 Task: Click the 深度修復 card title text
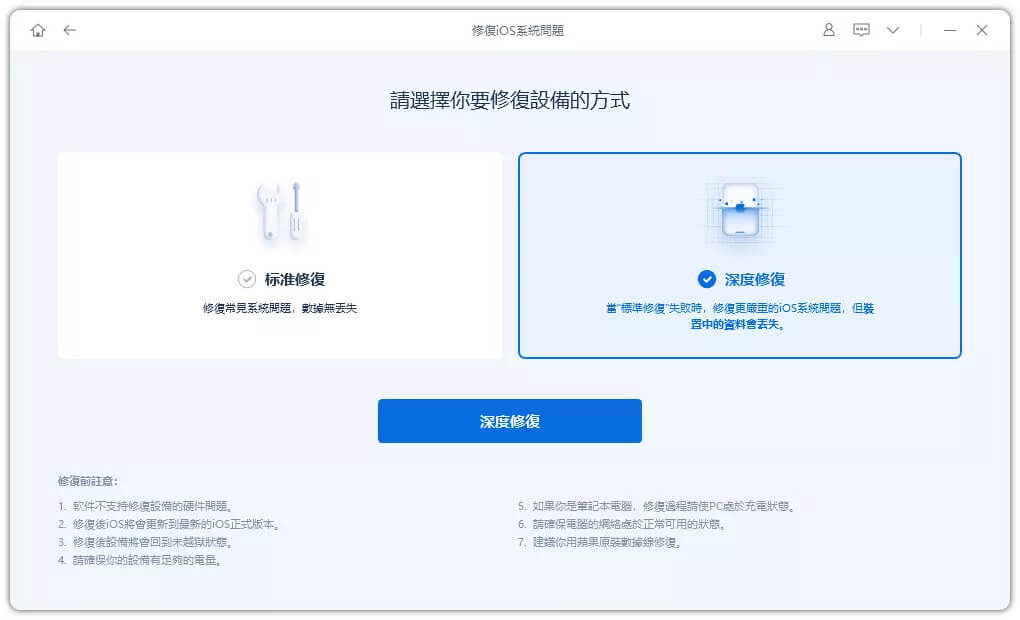755,280
